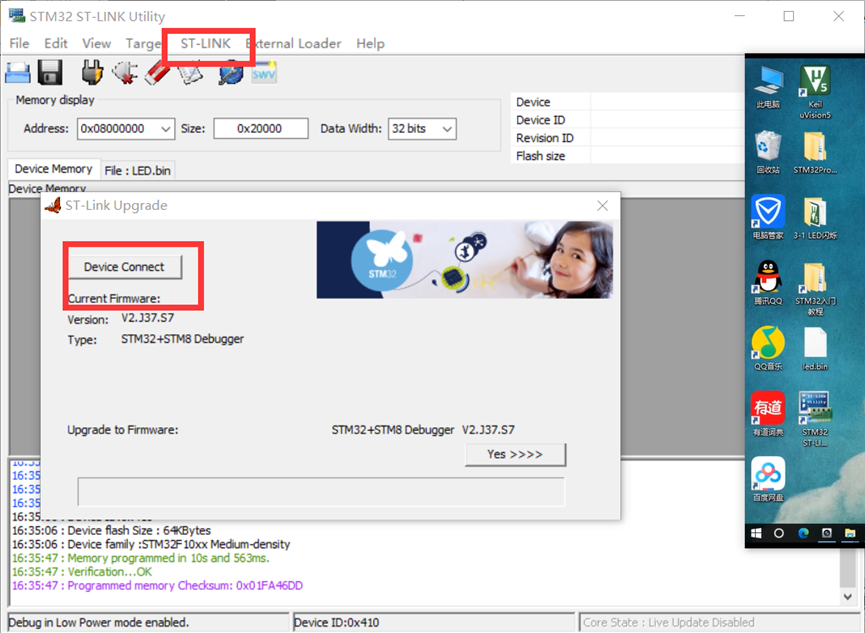Image resolution: width=865 pixels, height=633 pixels.
Task: Open Program & Verify toolbar icon
Action: [190, 75]
